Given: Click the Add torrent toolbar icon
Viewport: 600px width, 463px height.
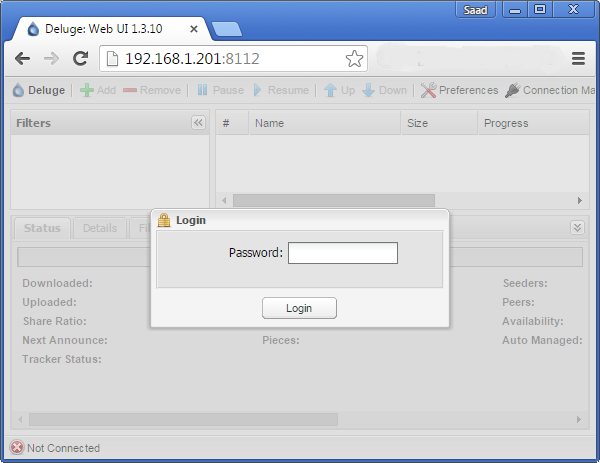Looking at the screenshot, I should pyautogui.click(x=87, y=90).
